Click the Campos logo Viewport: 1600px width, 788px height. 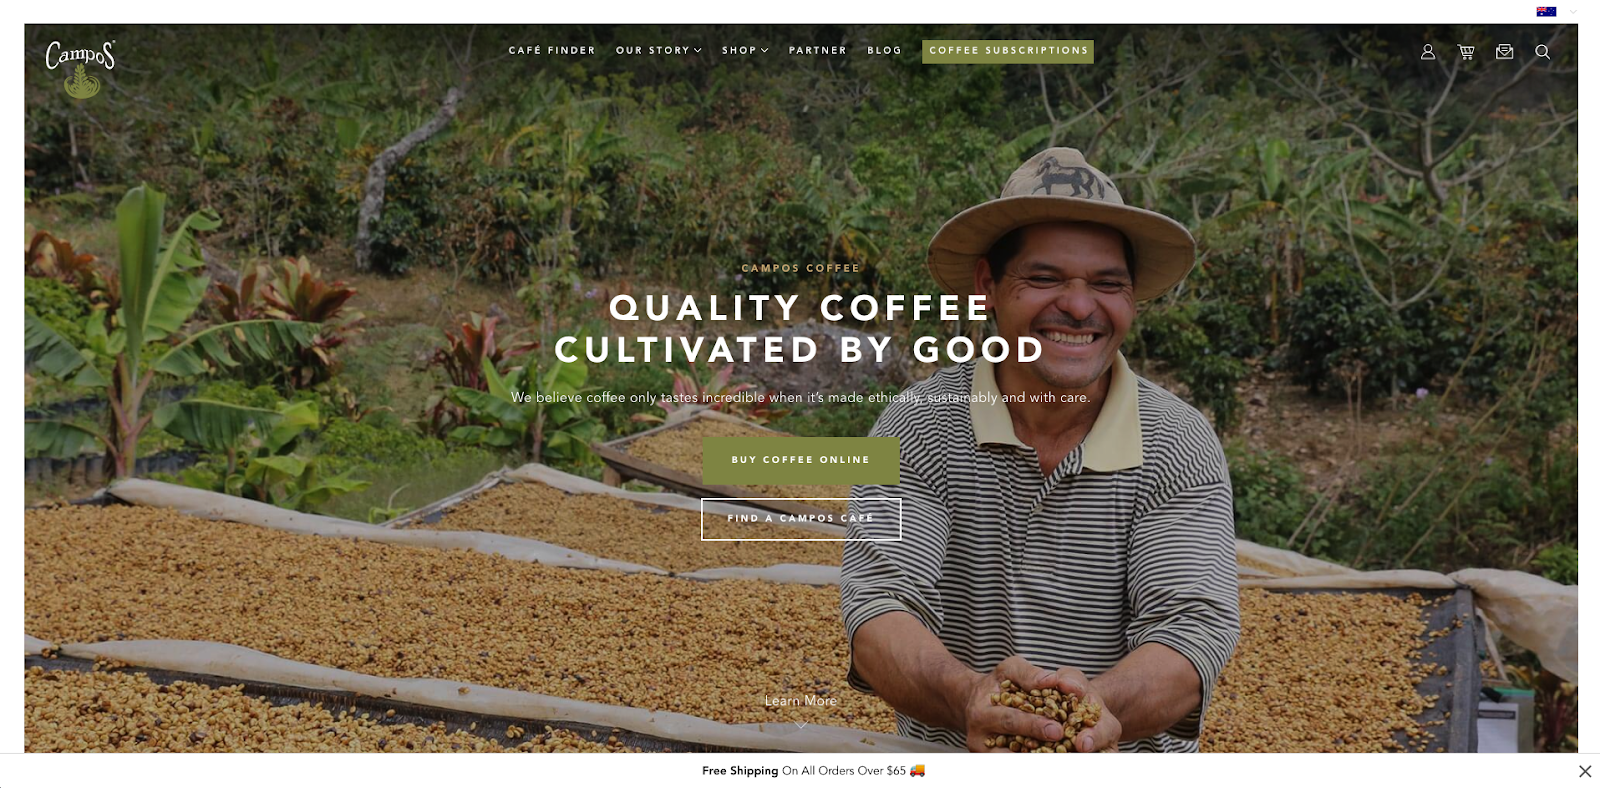pyautogui.click(x=80, y=68)
